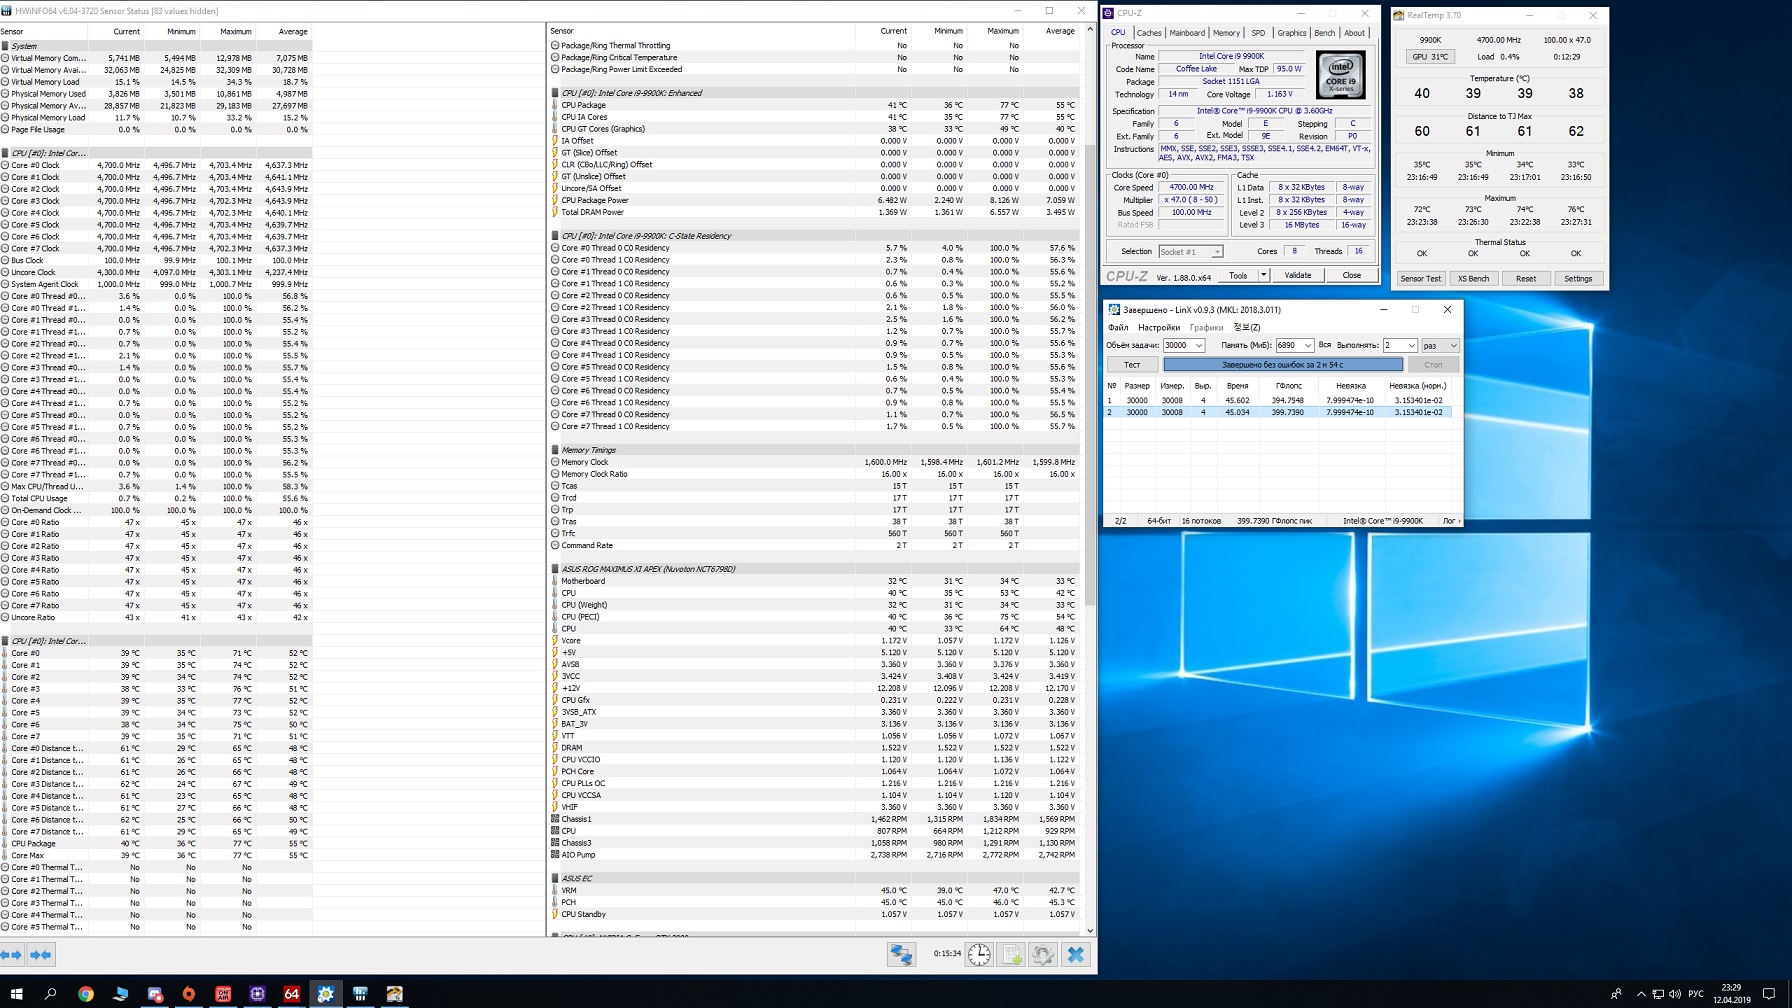
Task: Click the ASUS EC group icon in HWiNFO
Action: point(555,878)
